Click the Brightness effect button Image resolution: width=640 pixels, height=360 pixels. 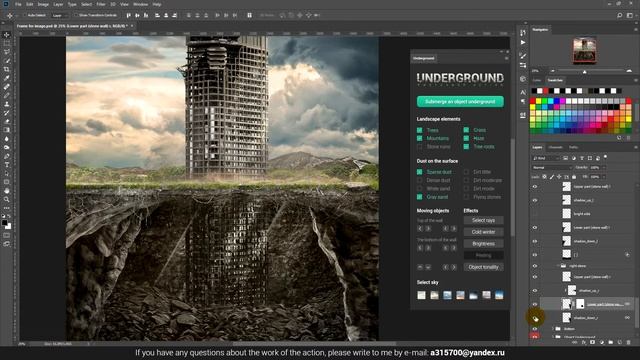(483, 244)
